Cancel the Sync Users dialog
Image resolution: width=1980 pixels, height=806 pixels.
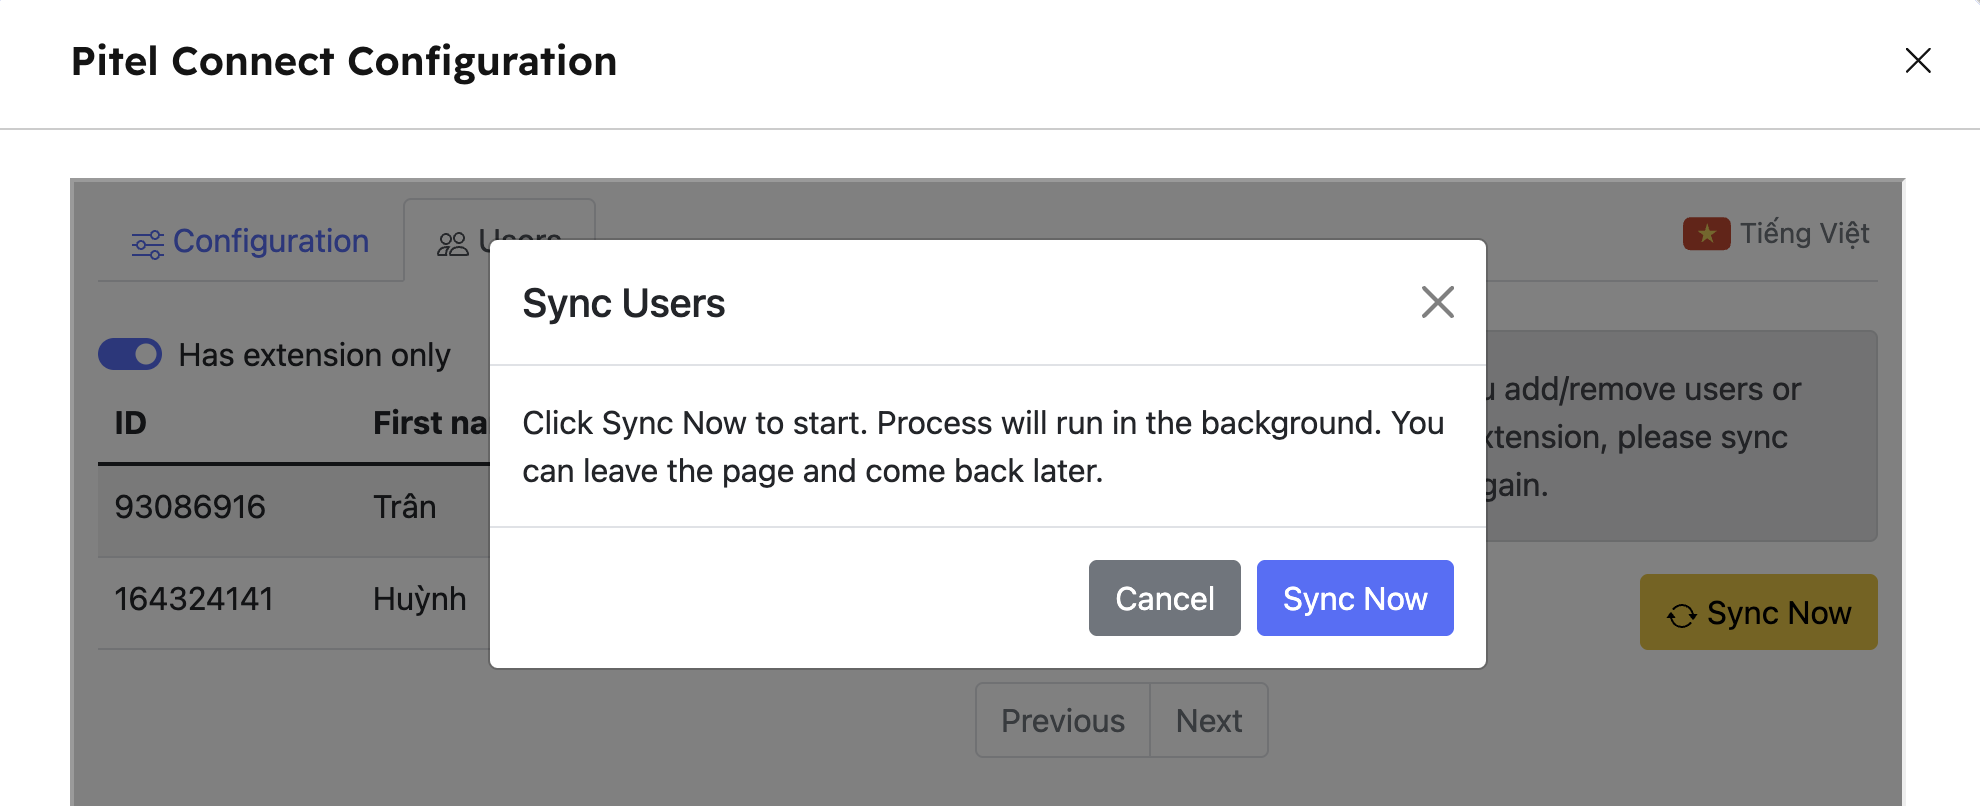pyautogui.click(x=1164, y=598)
